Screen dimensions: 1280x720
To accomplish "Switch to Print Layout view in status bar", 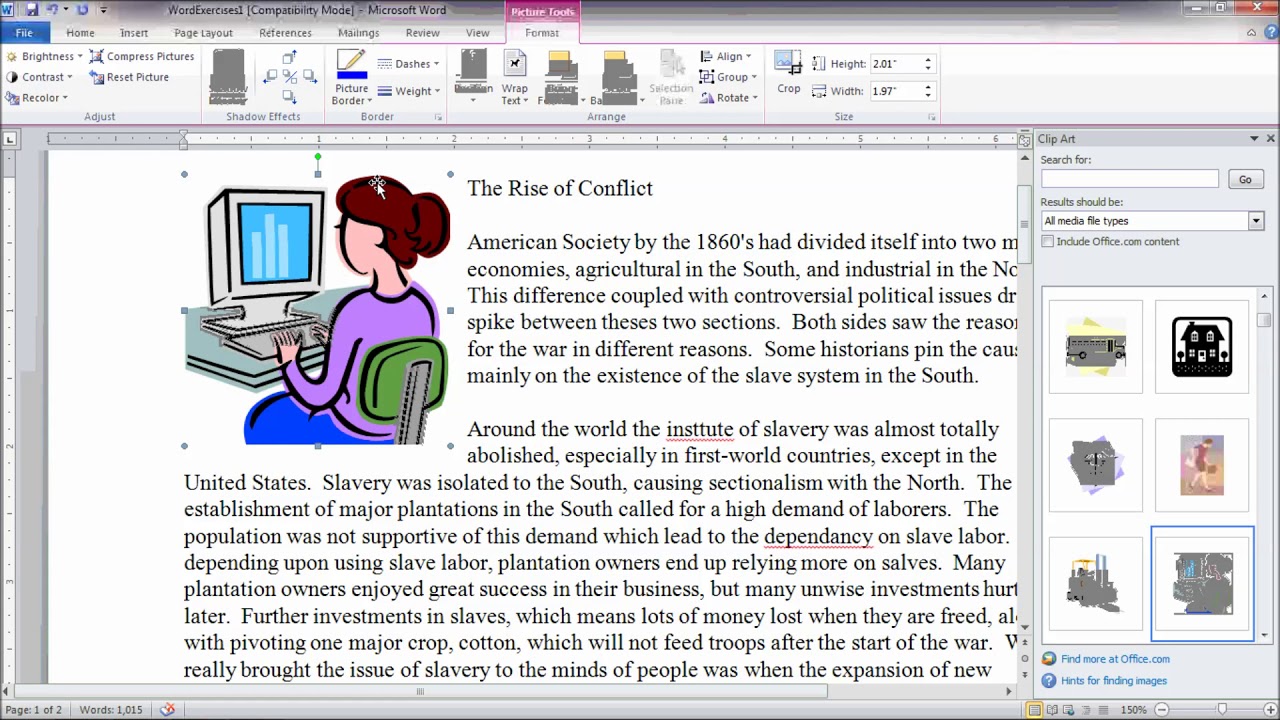I will point(1034,710).
